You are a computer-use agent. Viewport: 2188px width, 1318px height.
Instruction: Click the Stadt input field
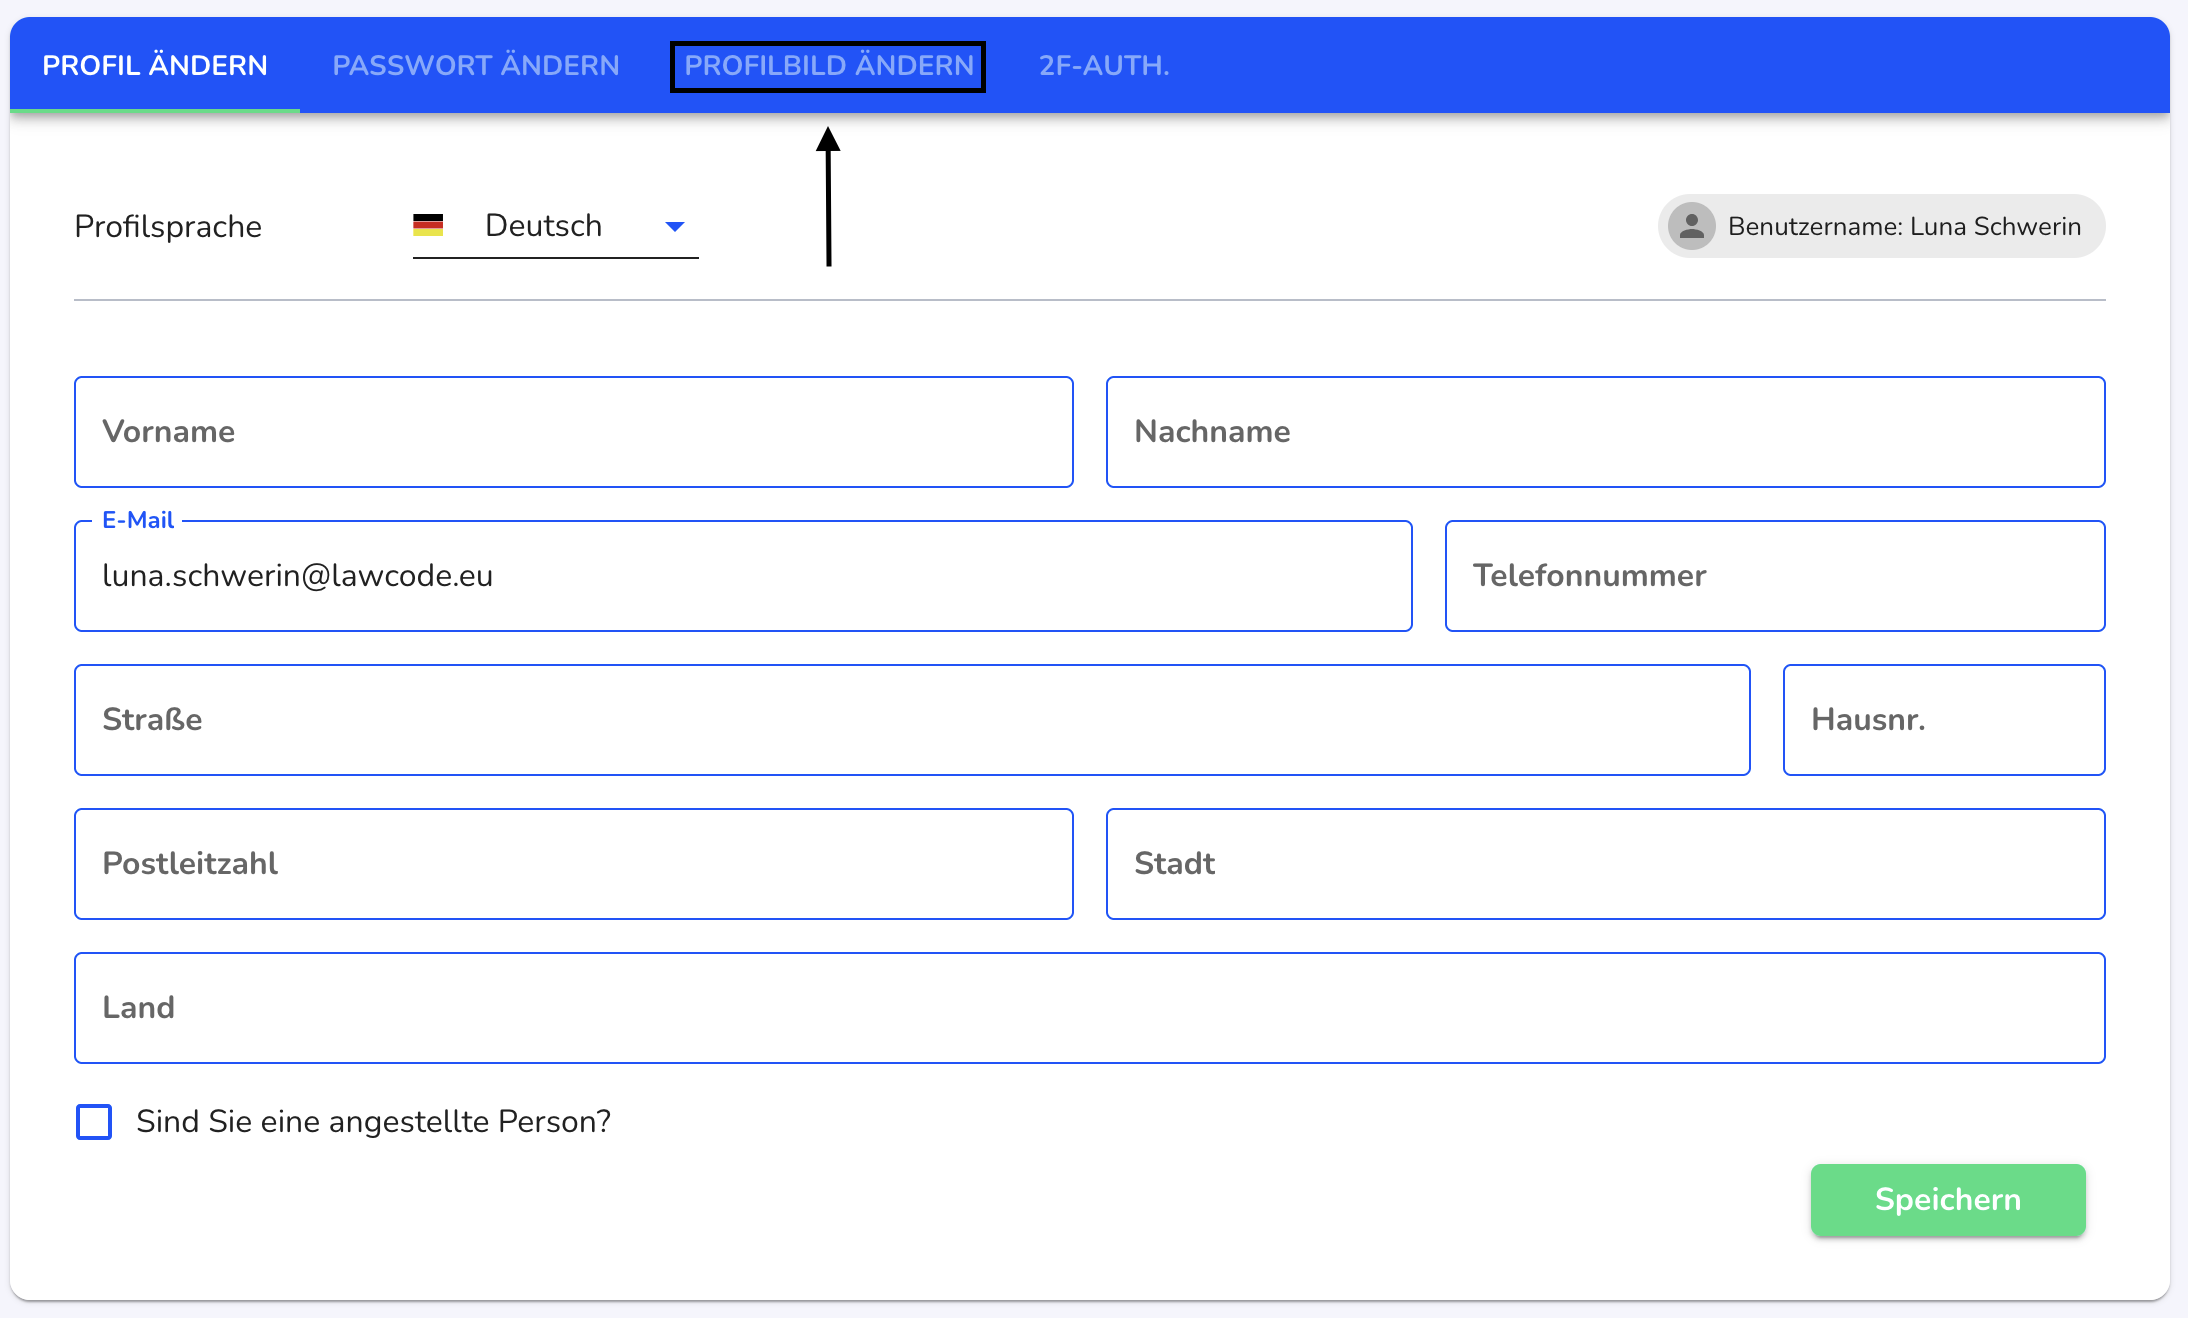[1605, 864]
